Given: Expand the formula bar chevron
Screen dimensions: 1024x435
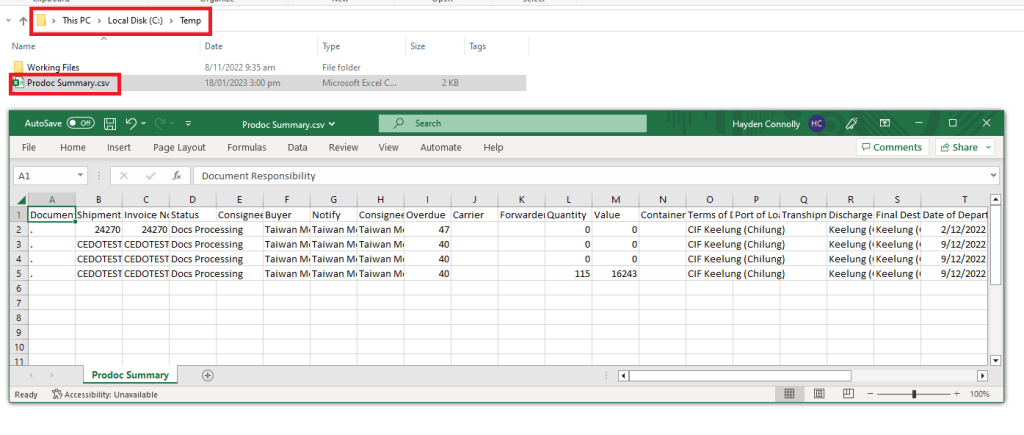Looking at the screenshot, I should coord(993,175).
